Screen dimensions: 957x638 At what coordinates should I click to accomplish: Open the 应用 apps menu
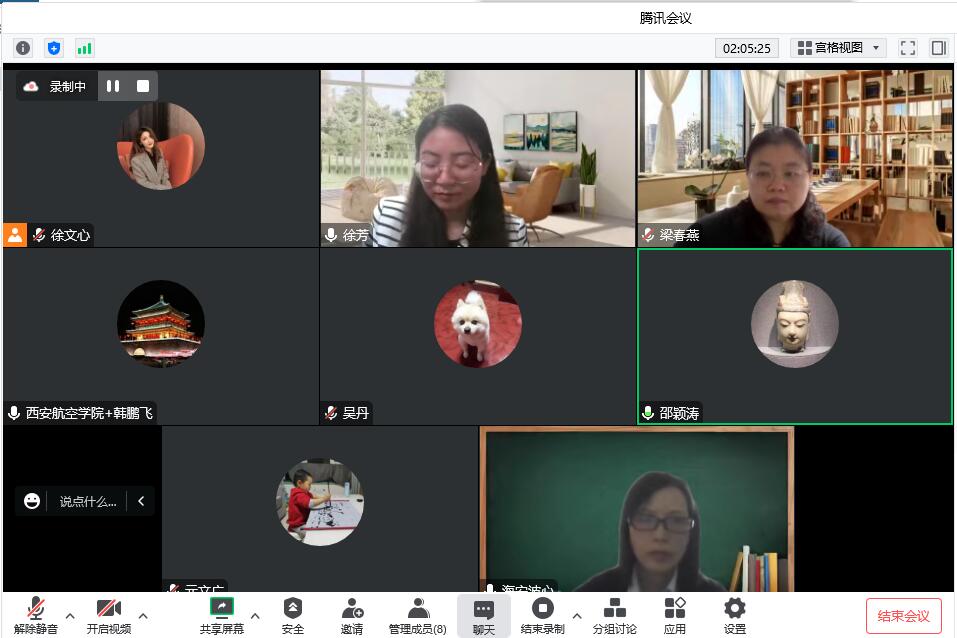[675, 614]
